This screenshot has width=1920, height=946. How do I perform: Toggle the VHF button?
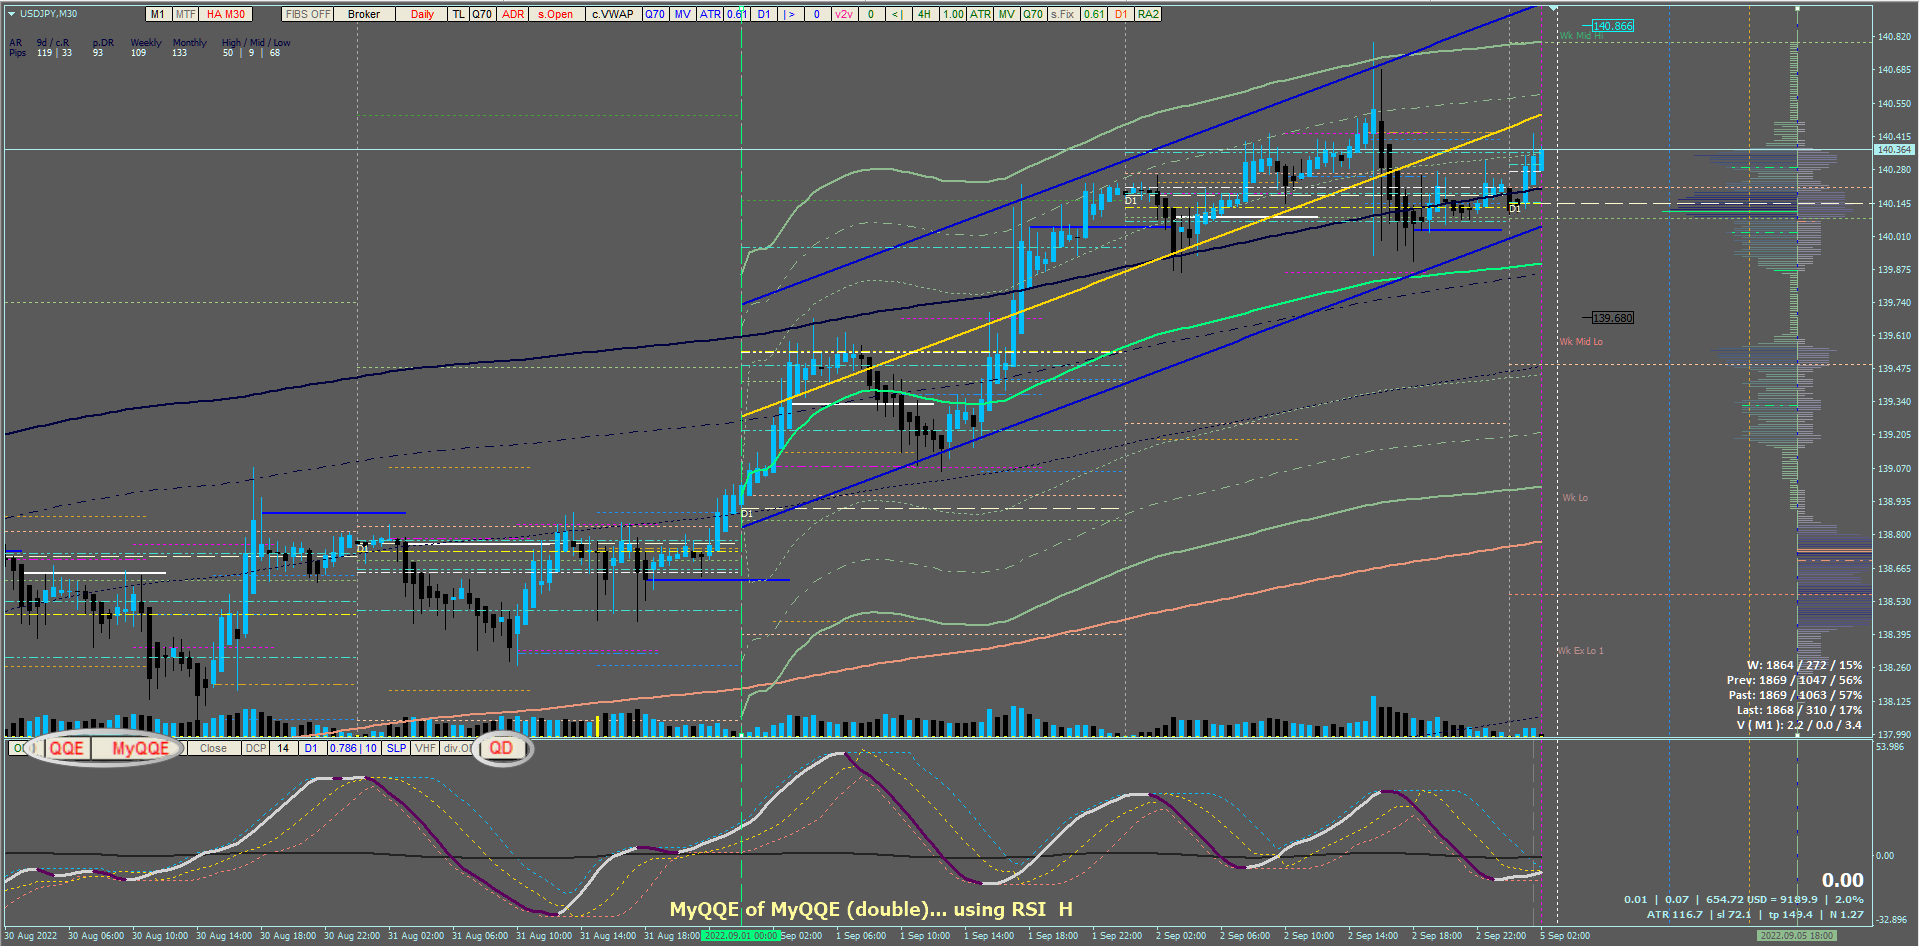(x=425, y=748)
